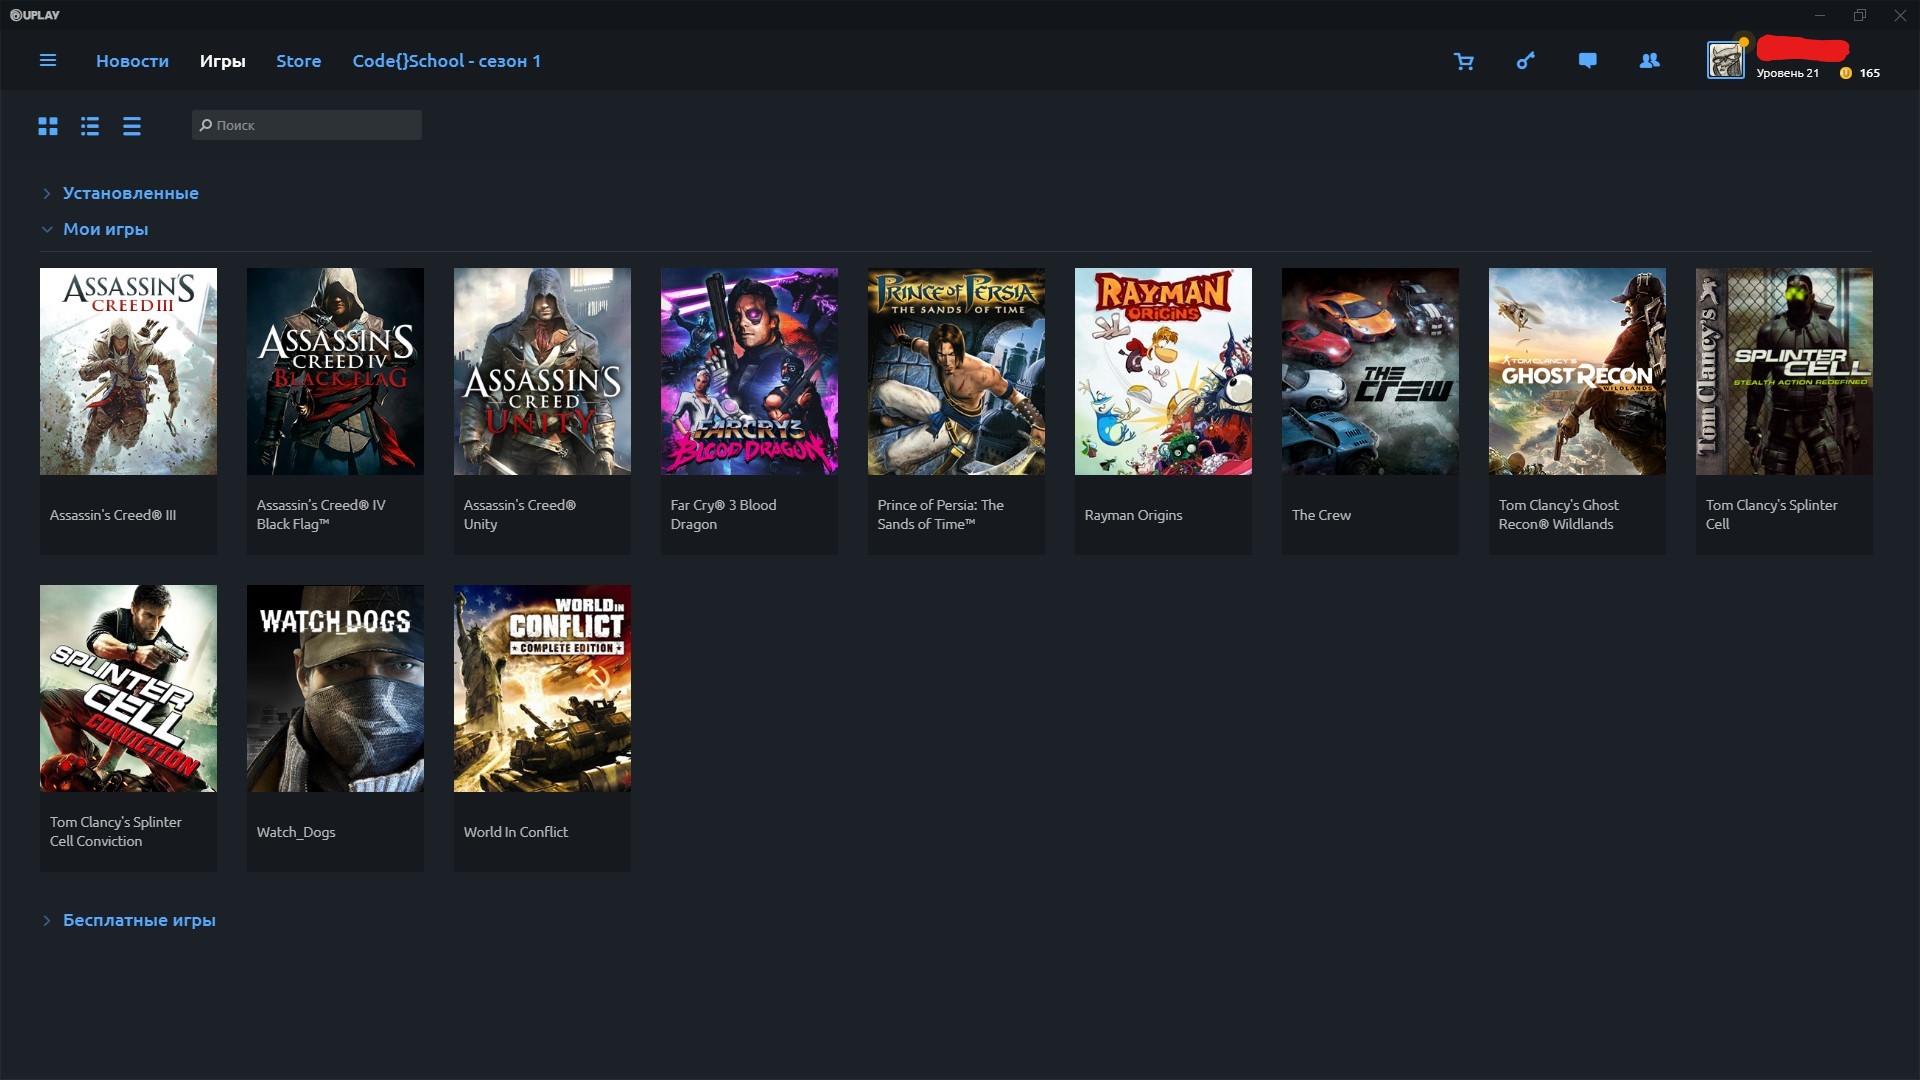Image resolution: width=1920 pixels, height=1080 pixels.
Task: Open Prince of Persia Sands of Time cover
Action: tap(956, 371)
